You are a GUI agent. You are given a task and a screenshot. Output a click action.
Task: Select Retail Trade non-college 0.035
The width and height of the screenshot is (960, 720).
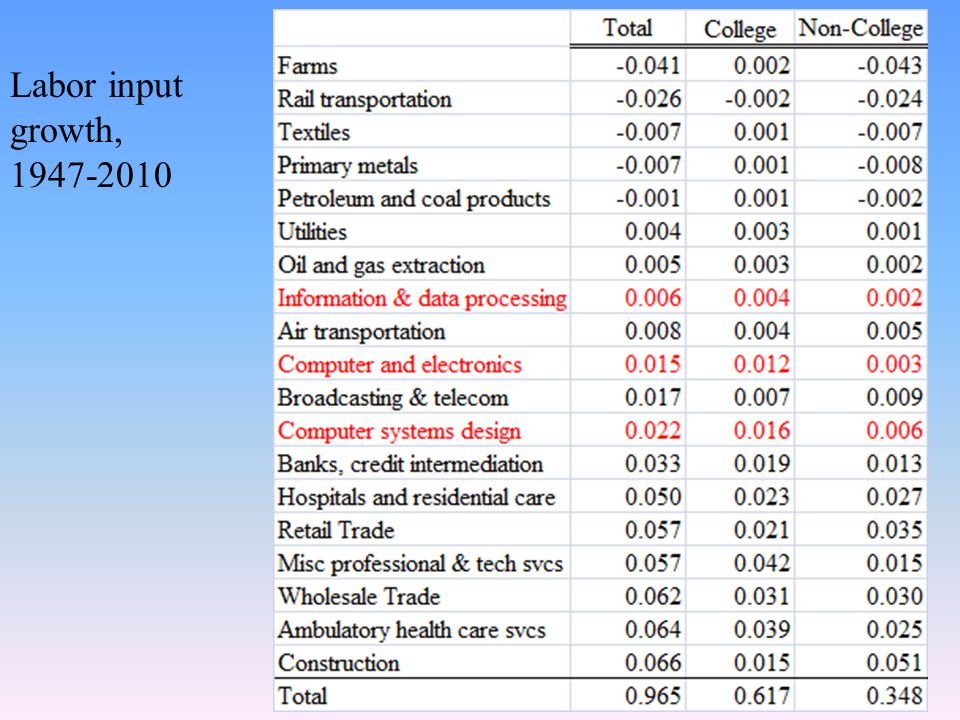(x=894, y=530)
